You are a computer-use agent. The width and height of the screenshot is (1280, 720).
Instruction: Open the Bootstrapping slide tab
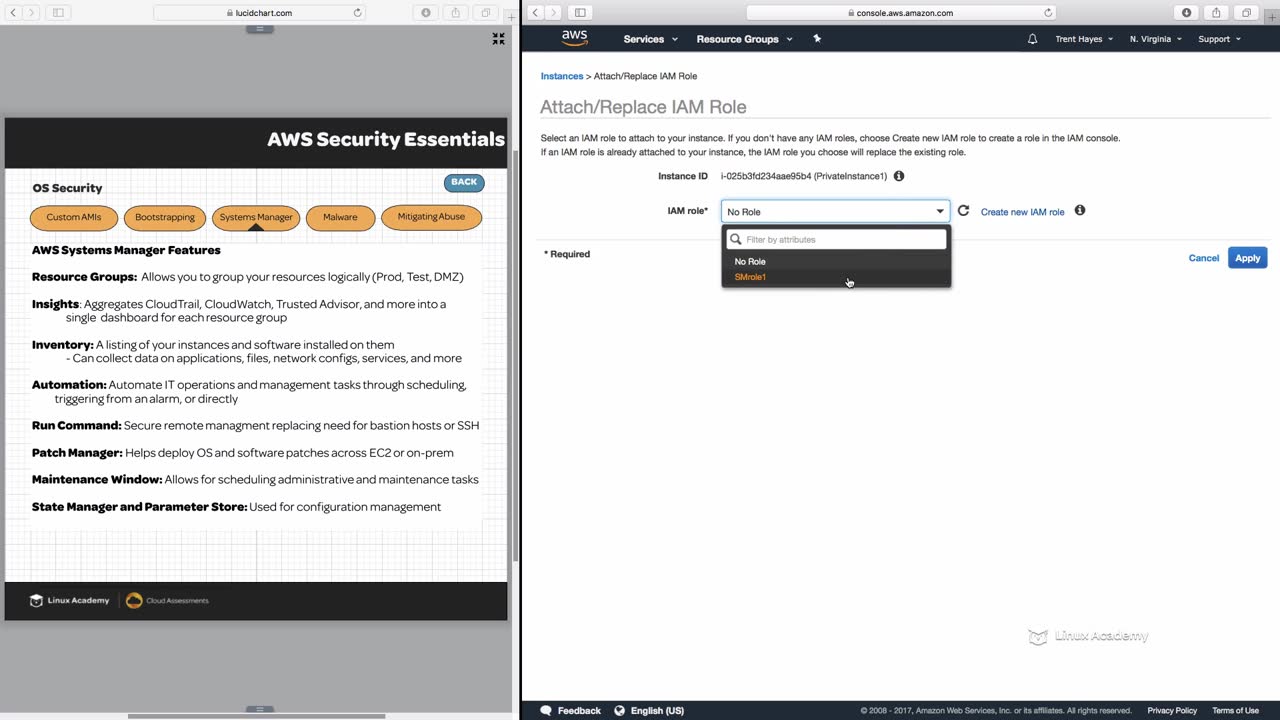click(165, 217)
